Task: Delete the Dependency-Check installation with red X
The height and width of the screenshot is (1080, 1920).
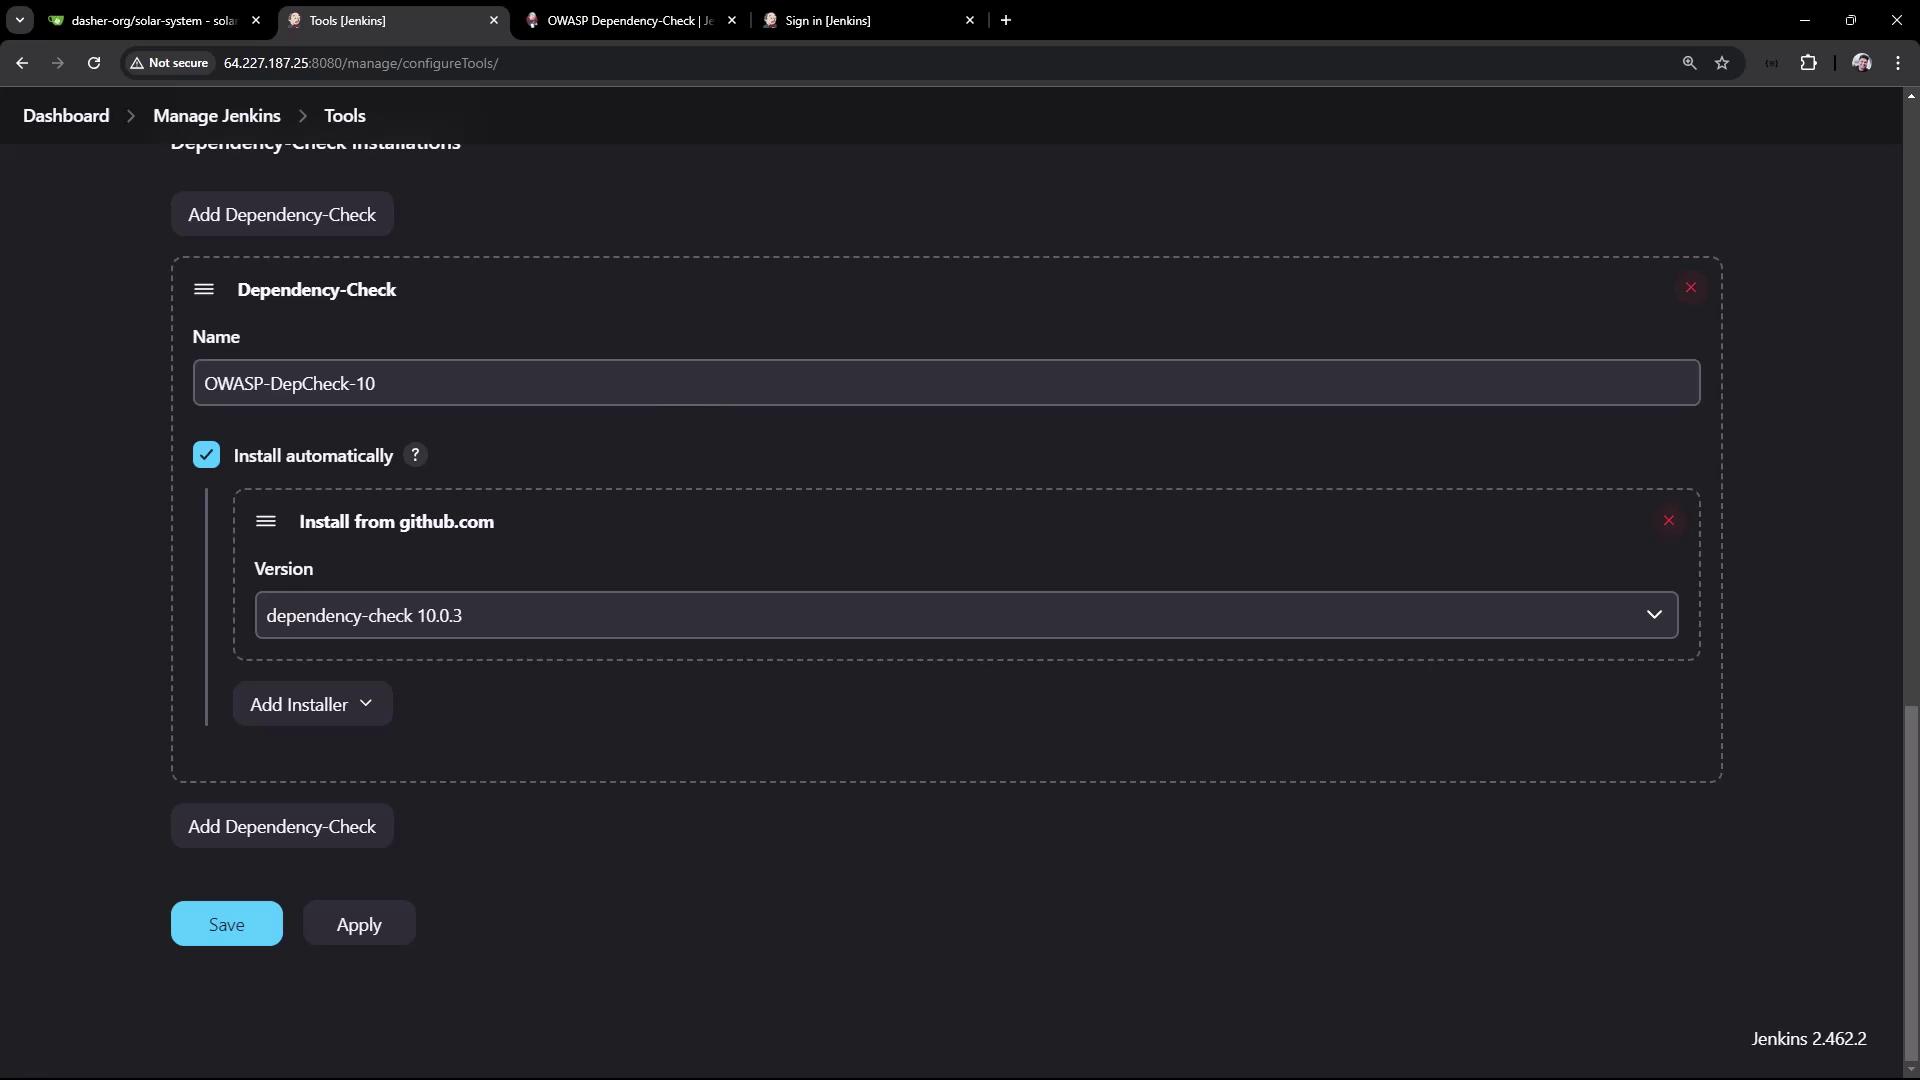Action: pos(1690,288)
